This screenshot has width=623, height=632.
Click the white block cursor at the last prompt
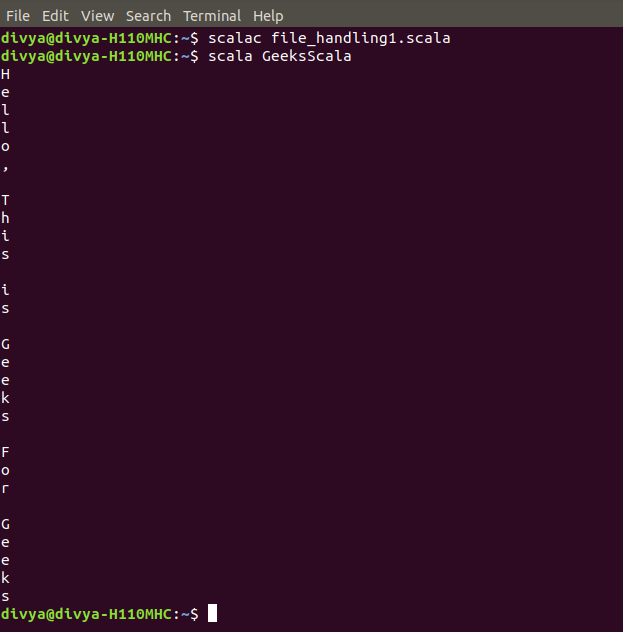tap(212, 613)
